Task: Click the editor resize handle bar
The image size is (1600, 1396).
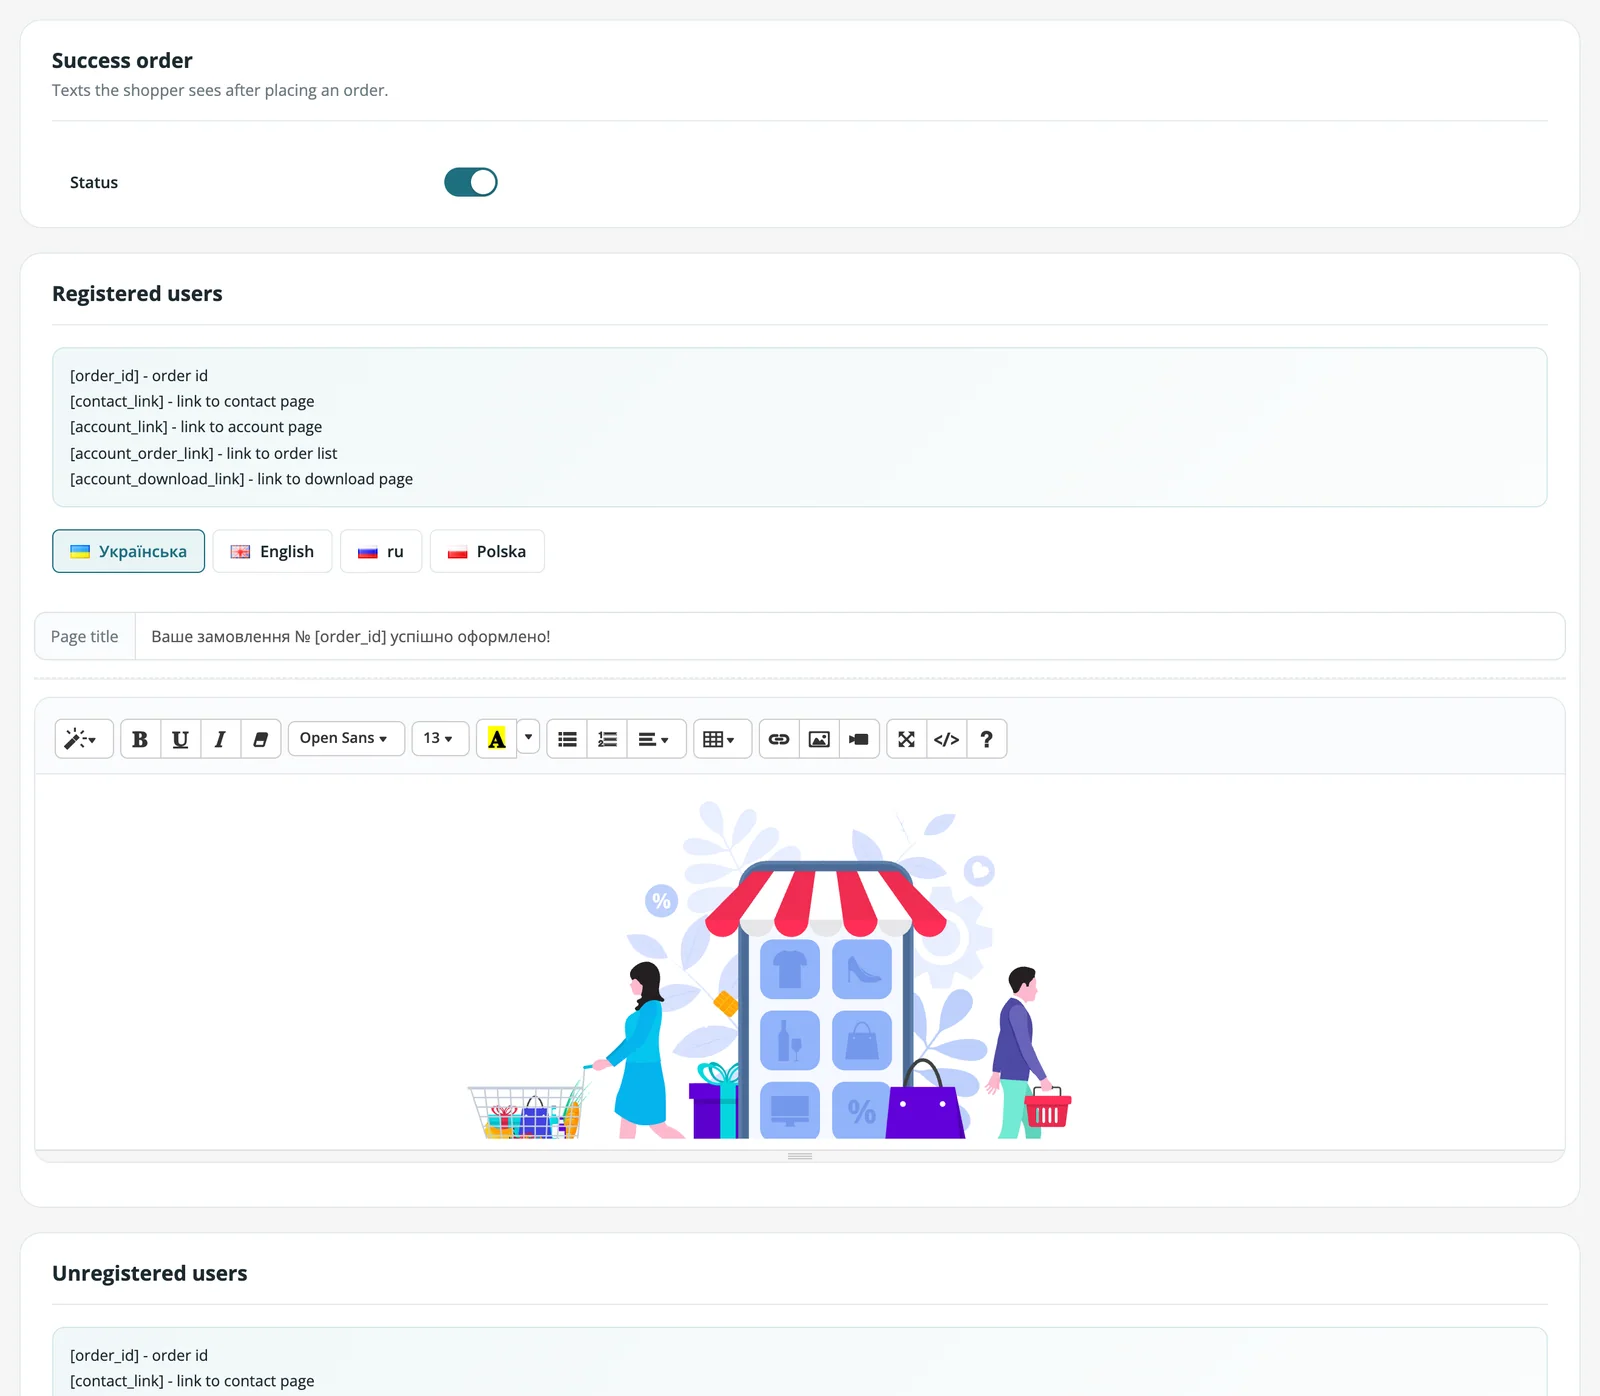Action: [x=800, y=1156]
